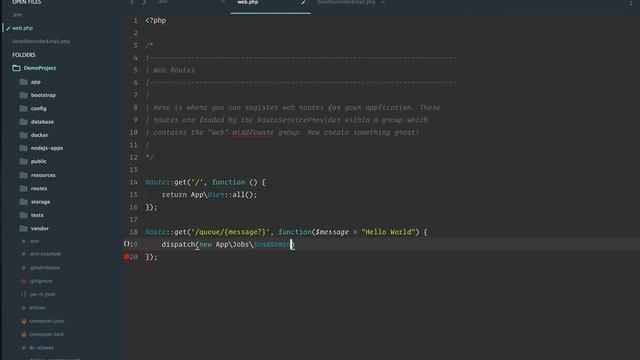Open the .env.example file
The height and width of the screenshot is (360, 640).
point(45,254)
